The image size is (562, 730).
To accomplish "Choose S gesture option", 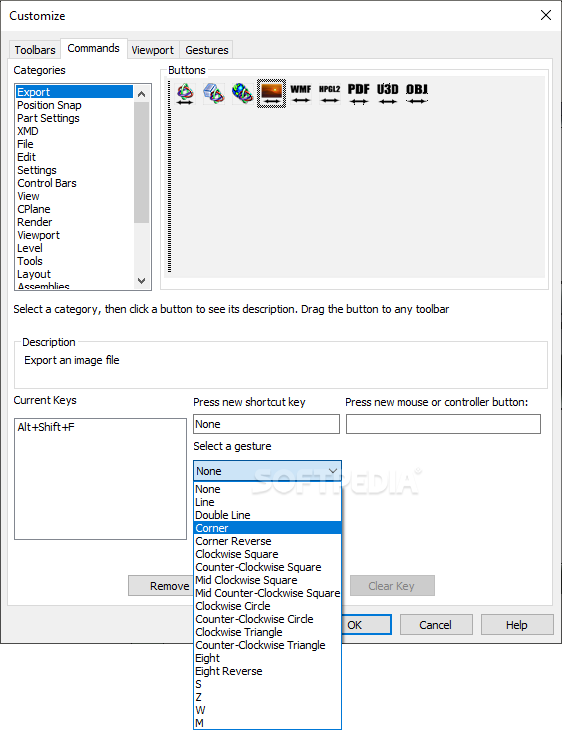I will point(267,684).
